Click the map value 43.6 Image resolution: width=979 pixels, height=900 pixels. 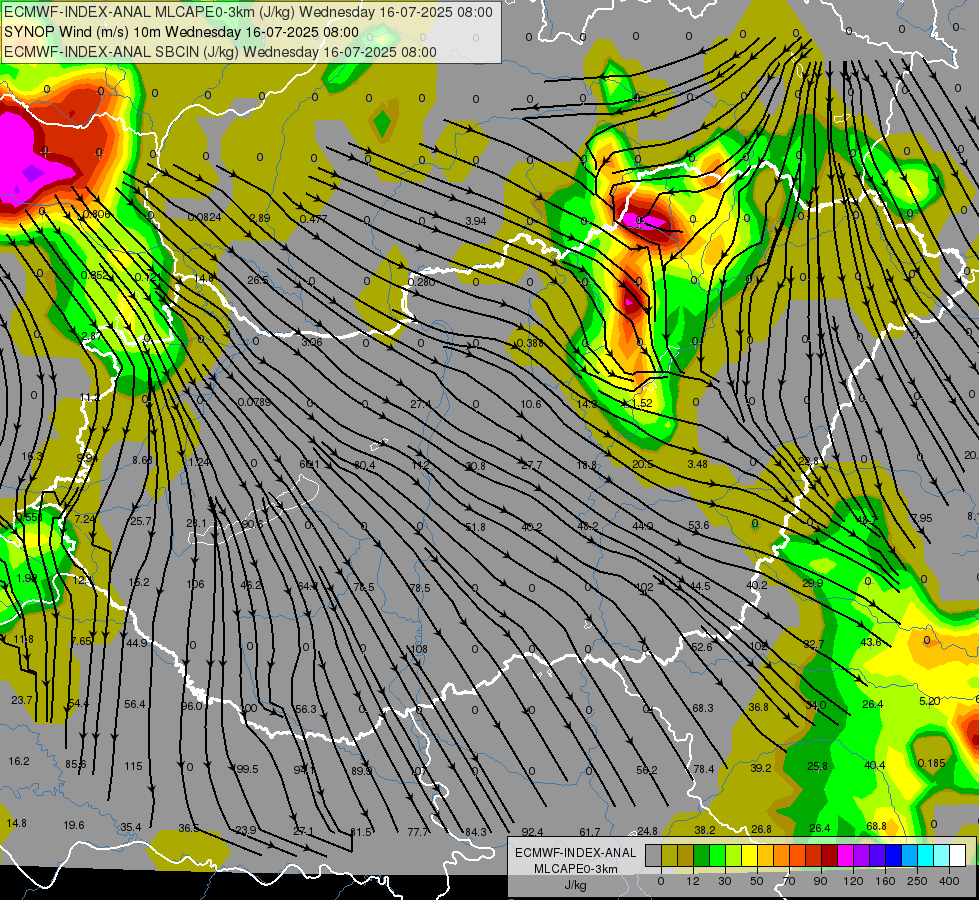point(871,642)
